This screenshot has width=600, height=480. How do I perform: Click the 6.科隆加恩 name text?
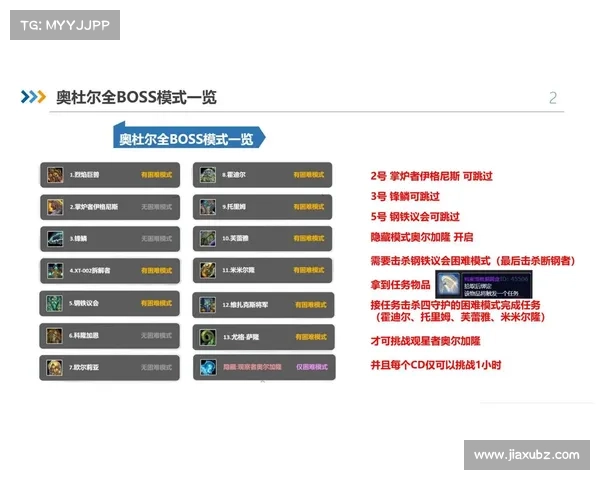84,336
